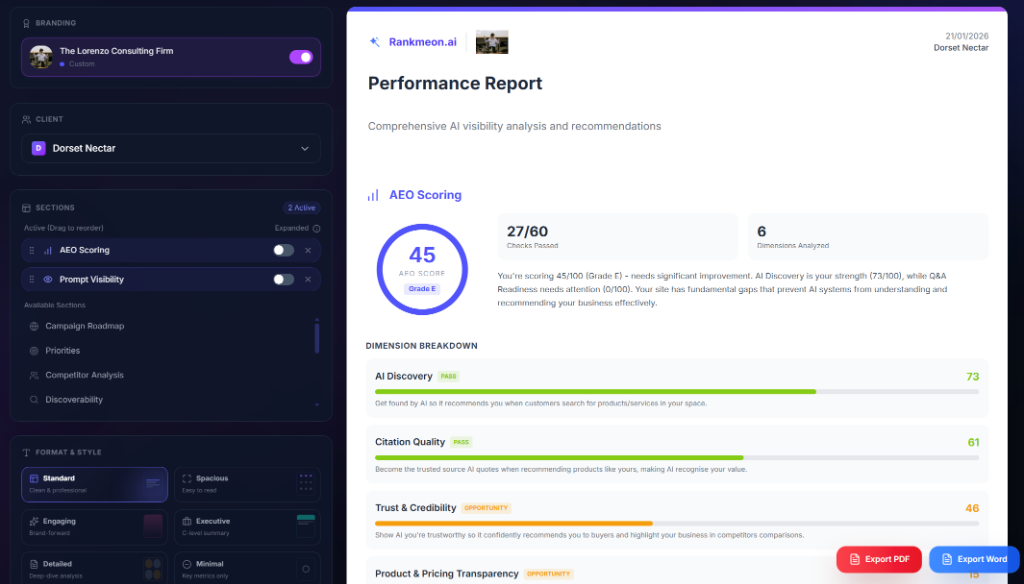Click the Competitor Analysis people icon
This screenshot has width=1024, height=584.
point(35,375)
